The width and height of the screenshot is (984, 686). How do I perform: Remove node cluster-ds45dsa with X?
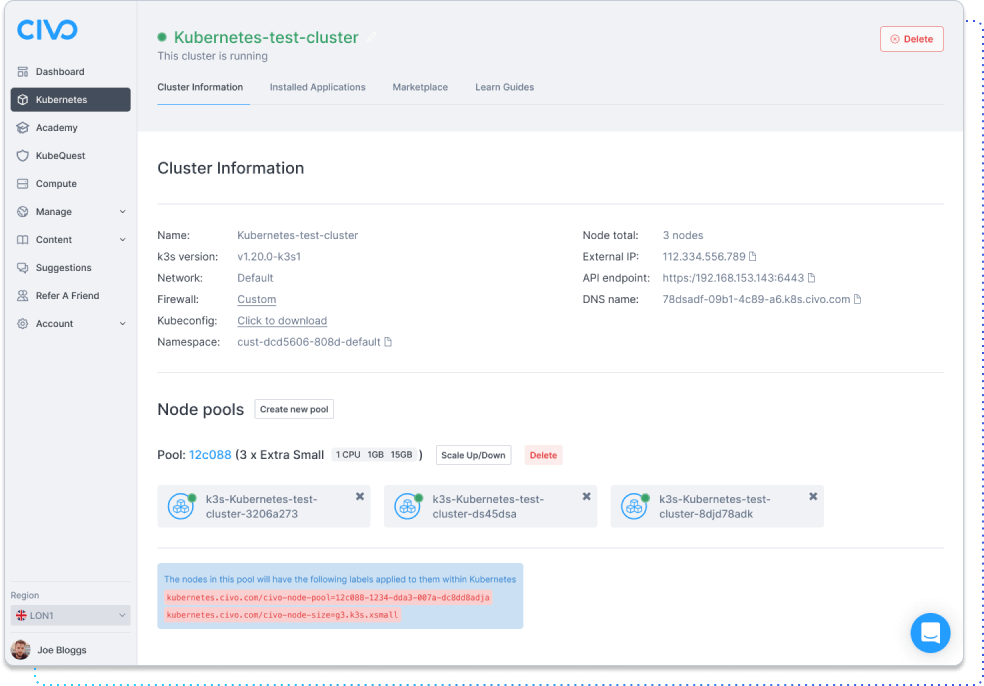(586, 496)
